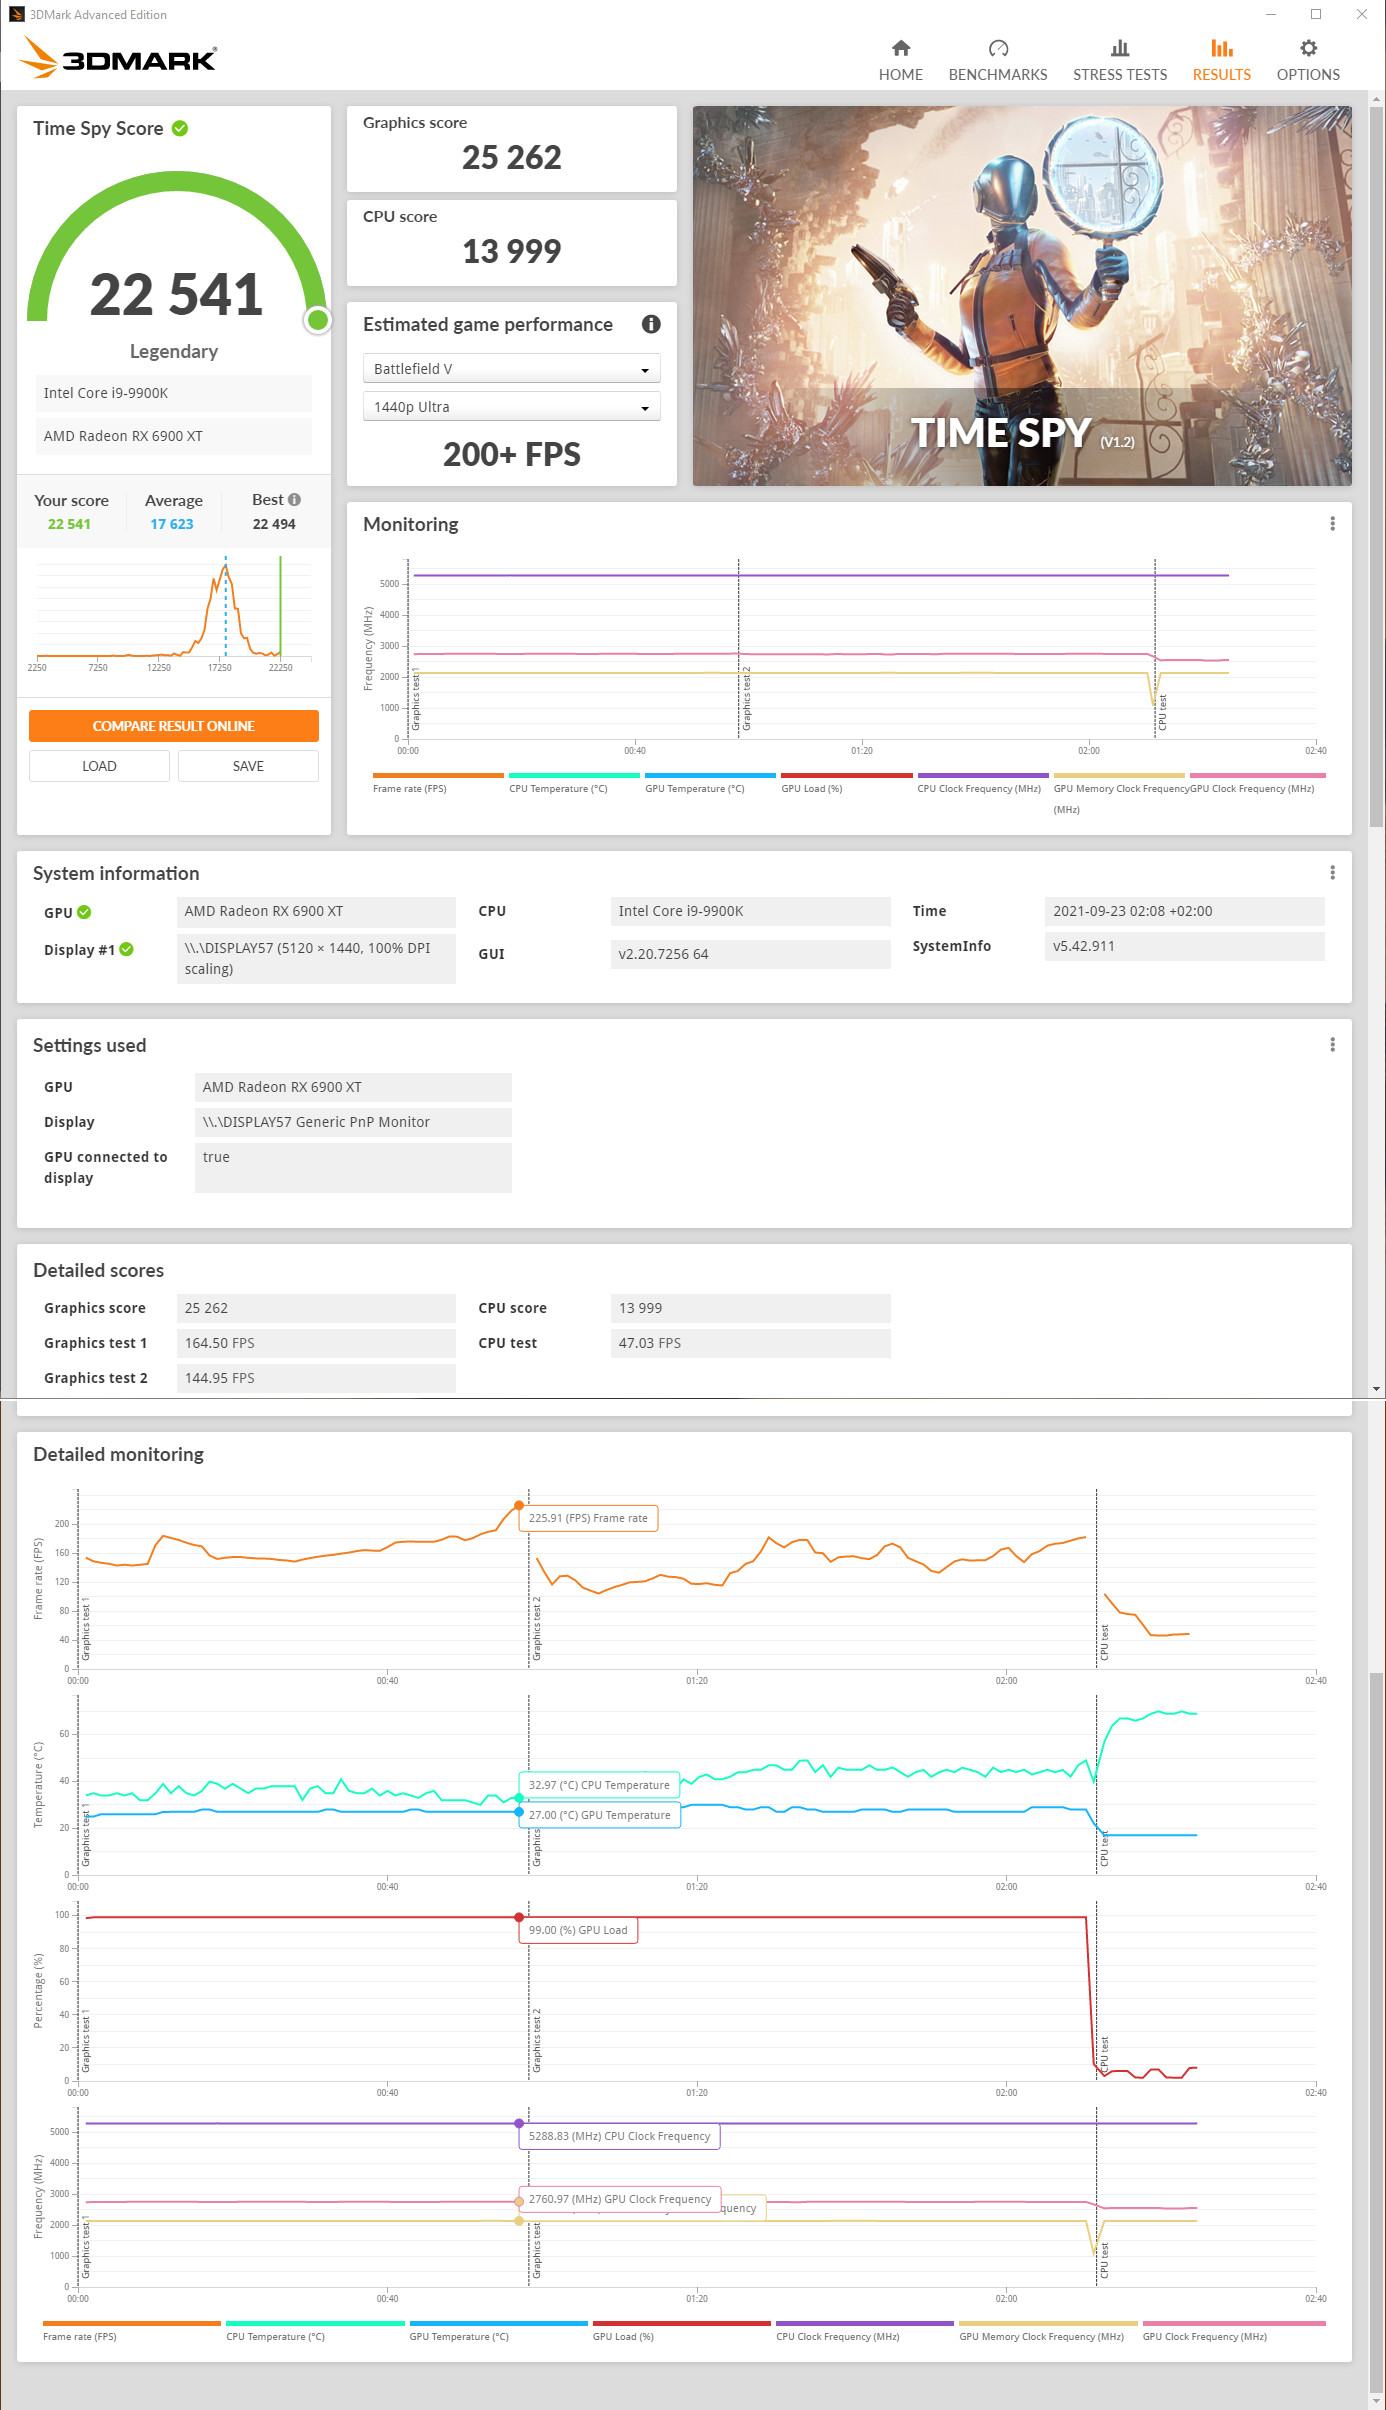Open System information three-dot menu

(x=1332, y=873)
